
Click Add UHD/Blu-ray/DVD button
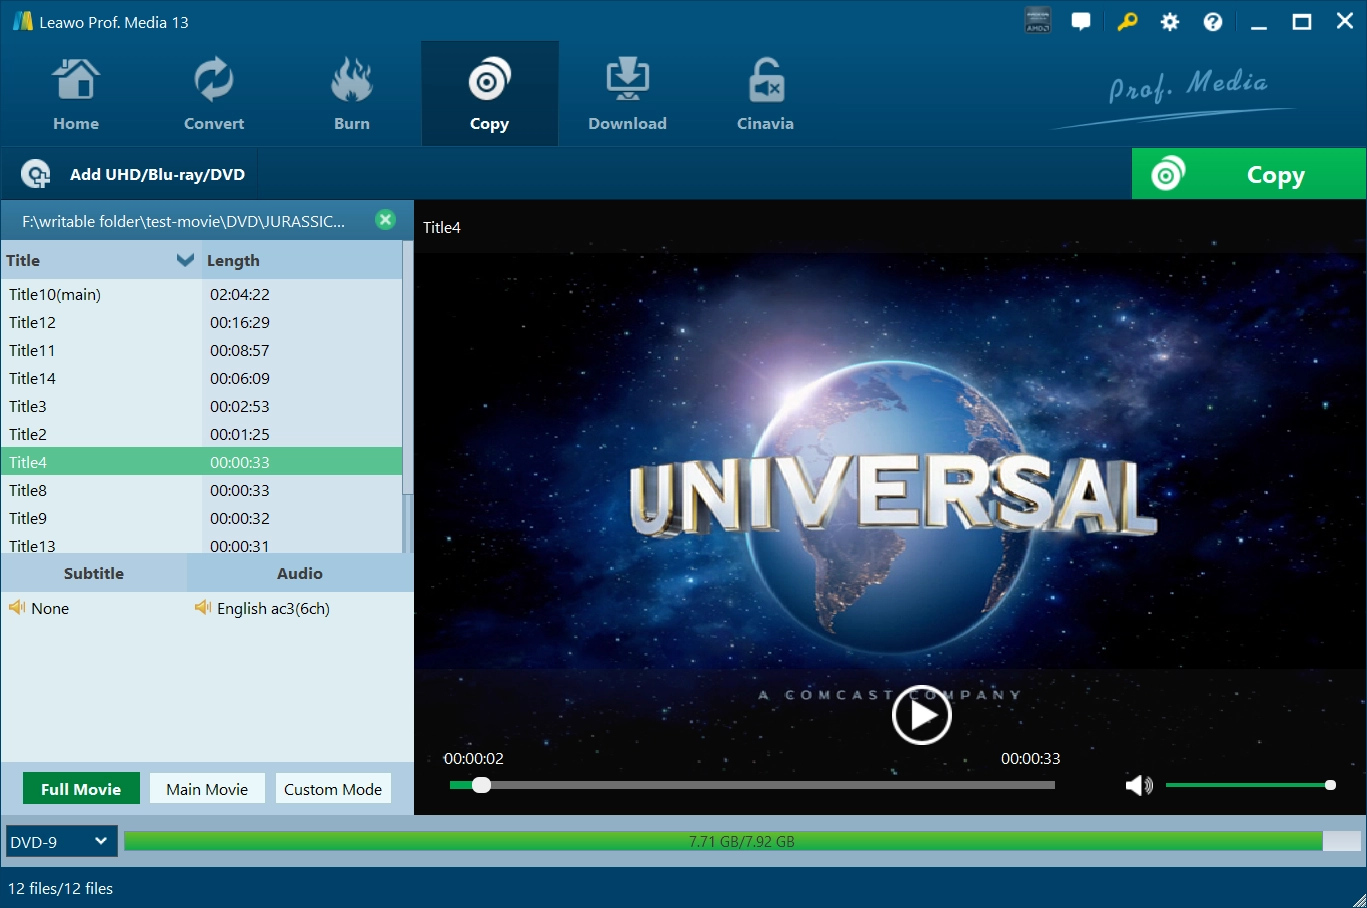(135, 175)
